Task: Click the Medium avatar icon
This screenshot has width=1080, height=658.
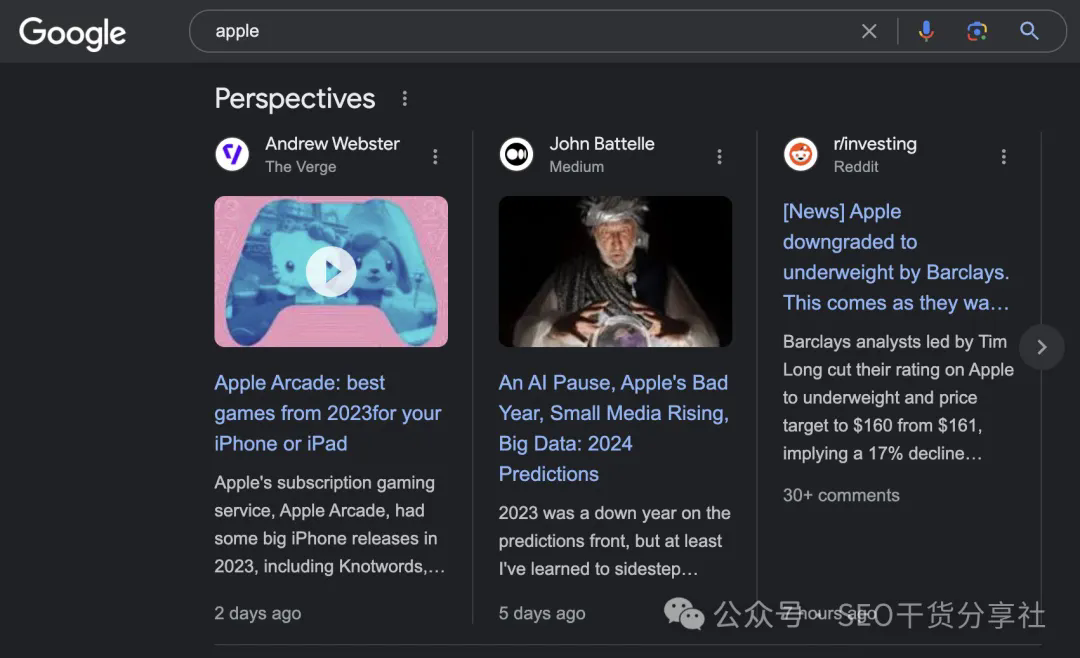Action: pos(517,154)
